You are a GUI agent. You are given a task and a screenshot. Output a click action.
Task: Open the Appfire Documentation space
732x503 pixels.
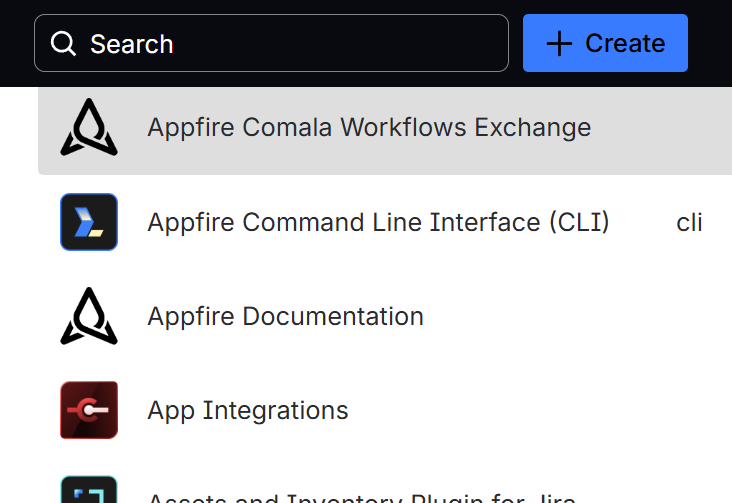285,316
